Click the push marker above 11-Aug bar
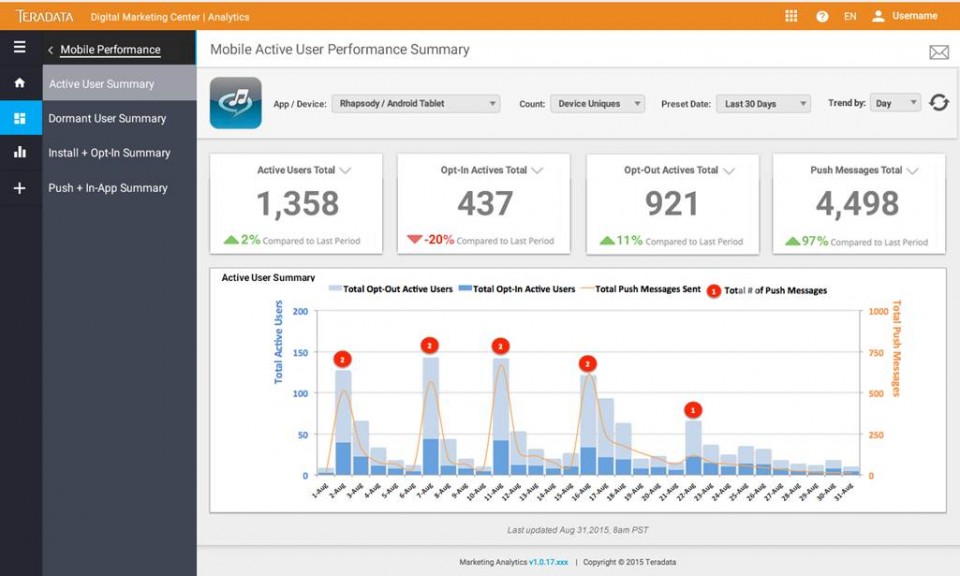Image resolution: width=960 pixels, height=576 pixels. click(501, 346)
